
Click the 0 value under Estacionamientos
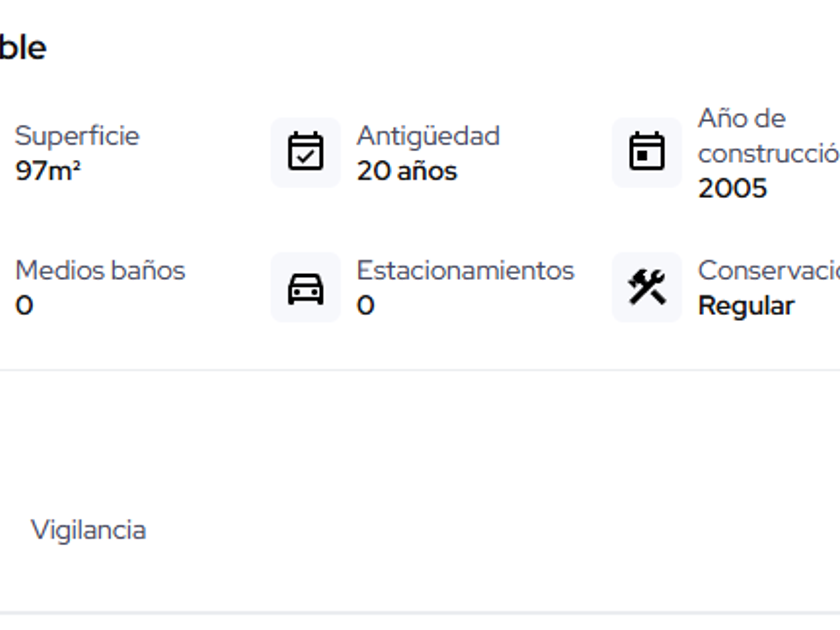pos(365,306)
